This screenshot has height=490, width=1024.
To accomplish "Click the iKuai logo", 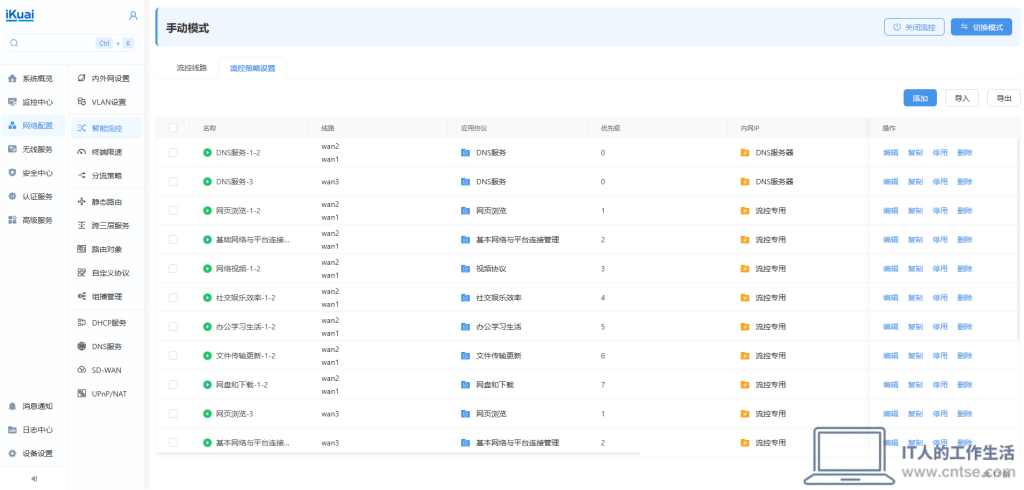I will 20,14.
